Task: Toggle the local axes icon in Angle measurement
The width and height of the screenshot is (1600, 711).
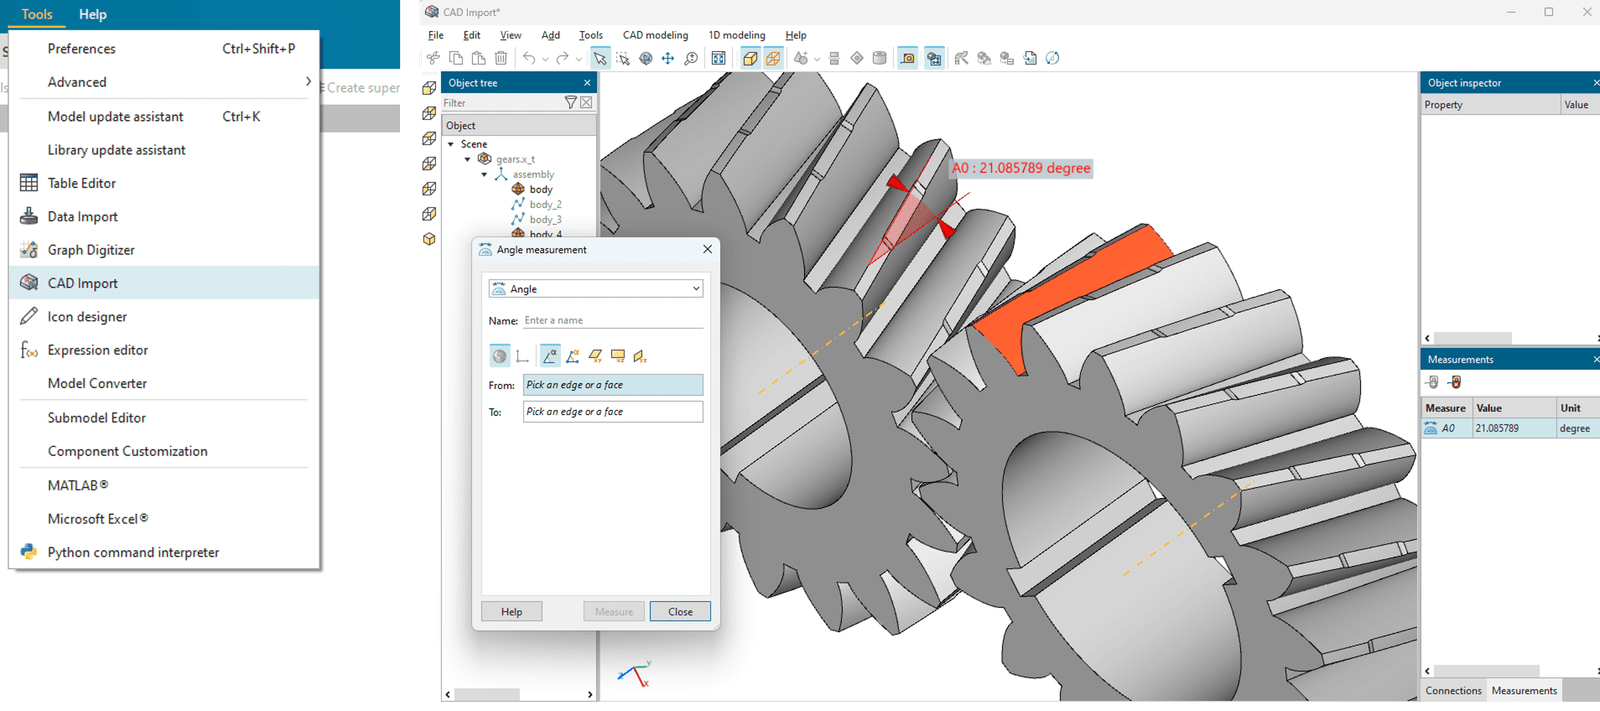Action: (x=523, y=356)
